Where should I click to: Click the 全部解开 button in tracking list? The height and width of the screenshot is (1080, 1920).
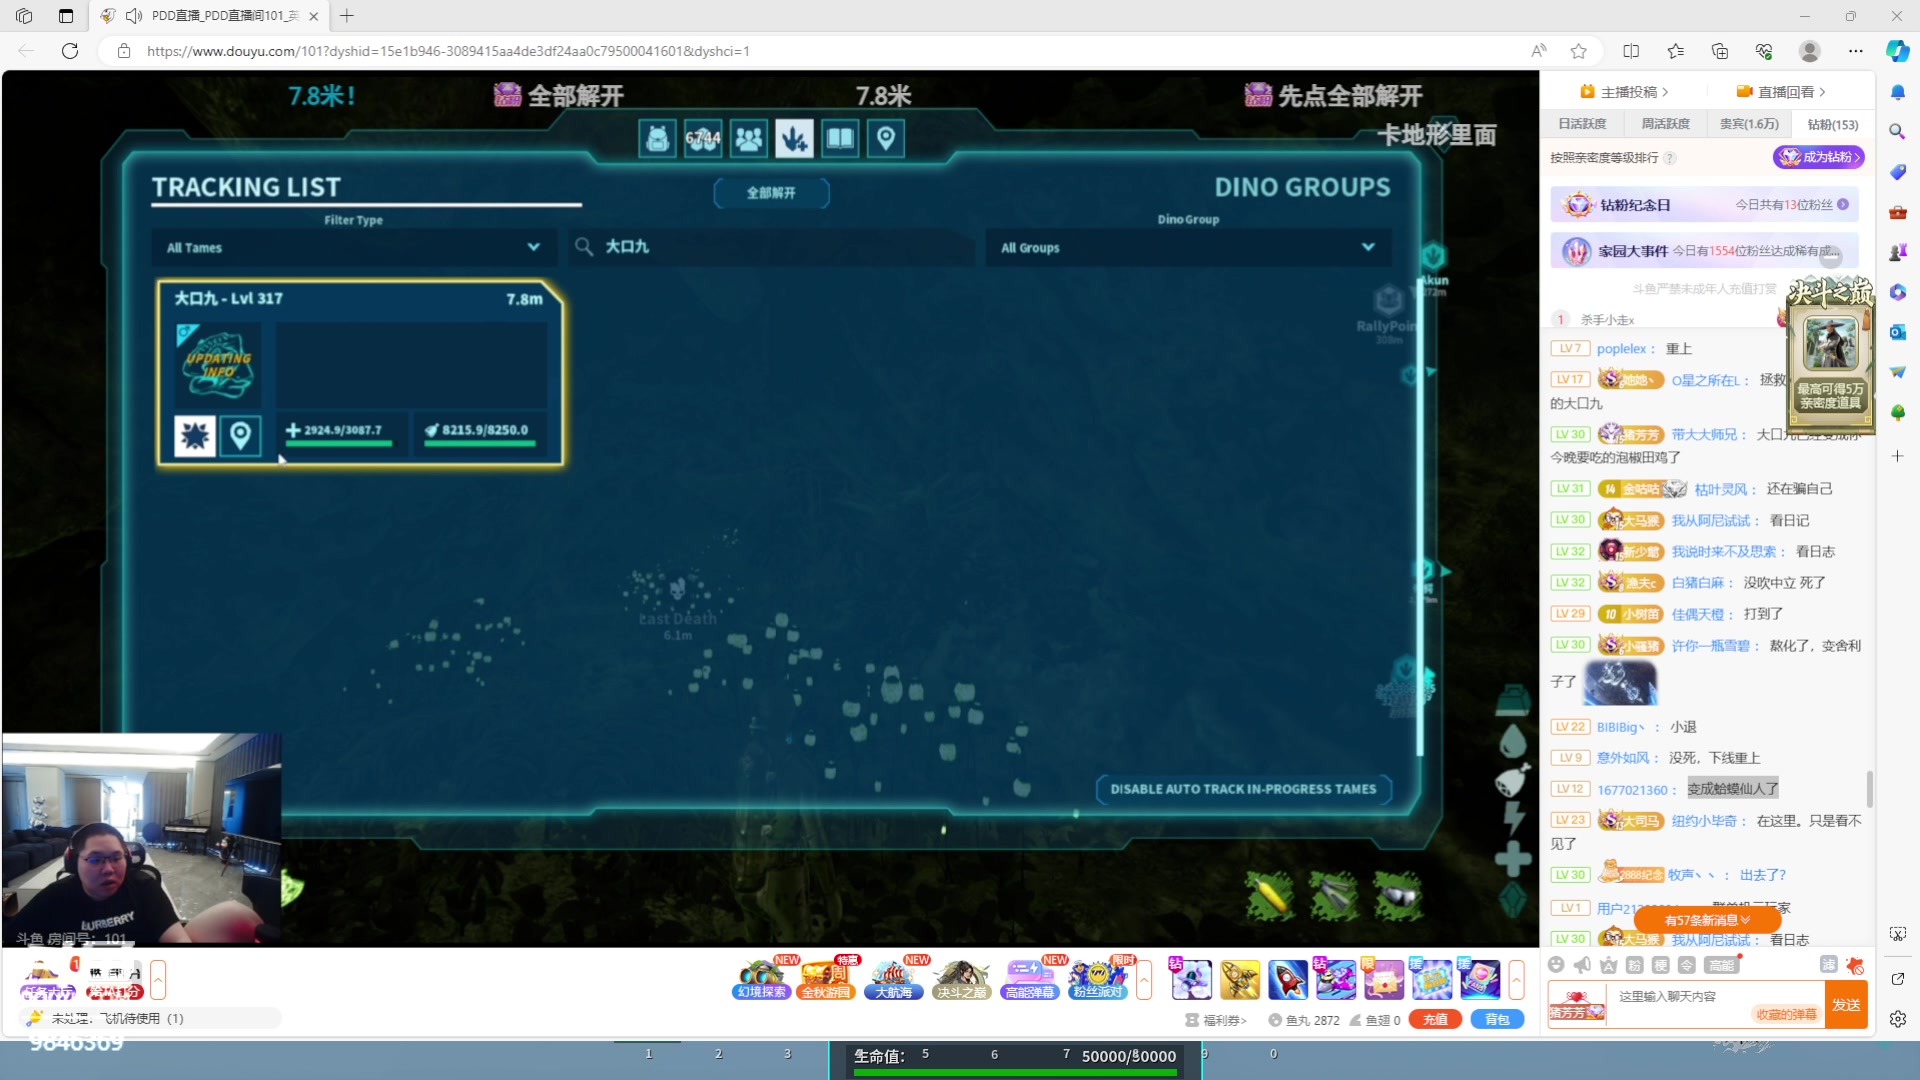[x=771, y=193]
